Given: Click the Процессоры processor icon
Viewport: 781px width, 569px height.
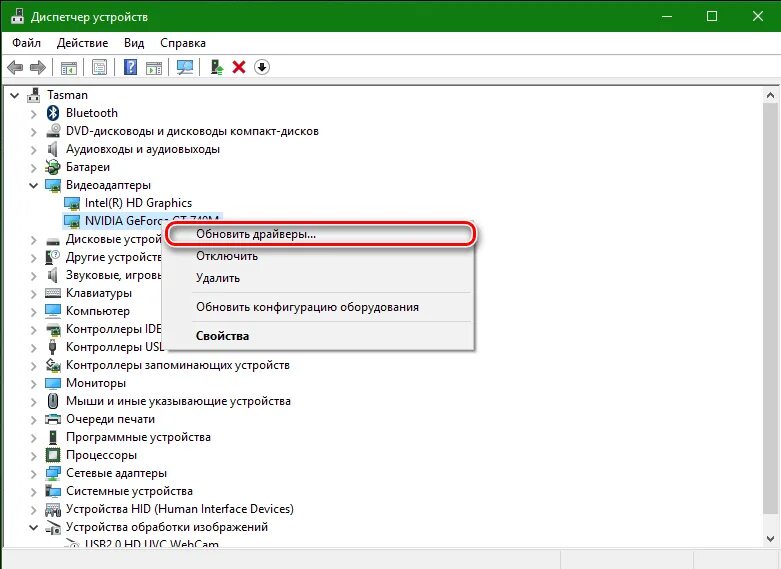Looking at the screenshot, I should tap(53, 455).
